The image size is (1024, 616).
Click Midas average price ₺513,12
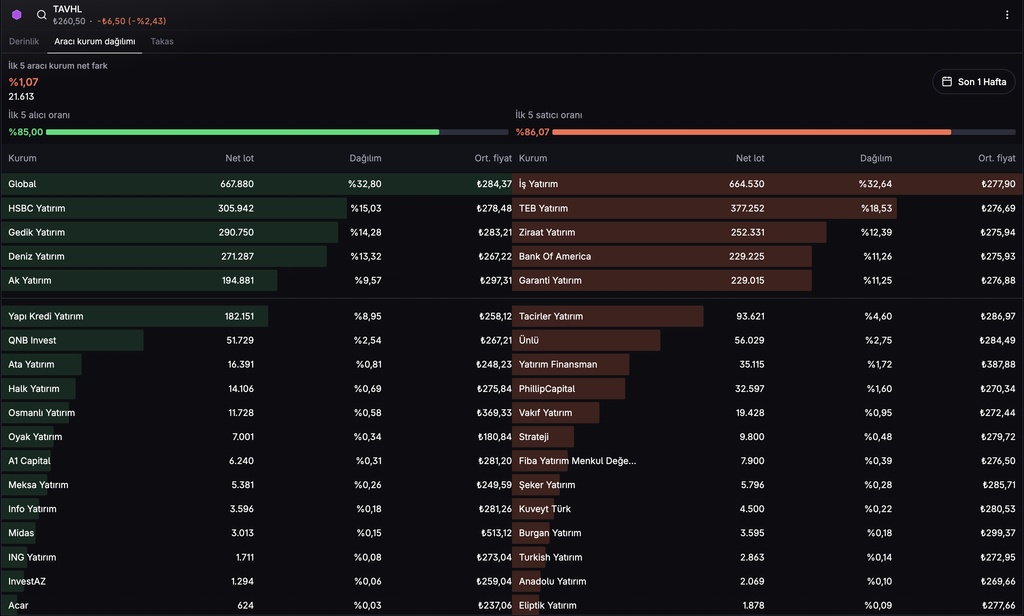(496, 533)
